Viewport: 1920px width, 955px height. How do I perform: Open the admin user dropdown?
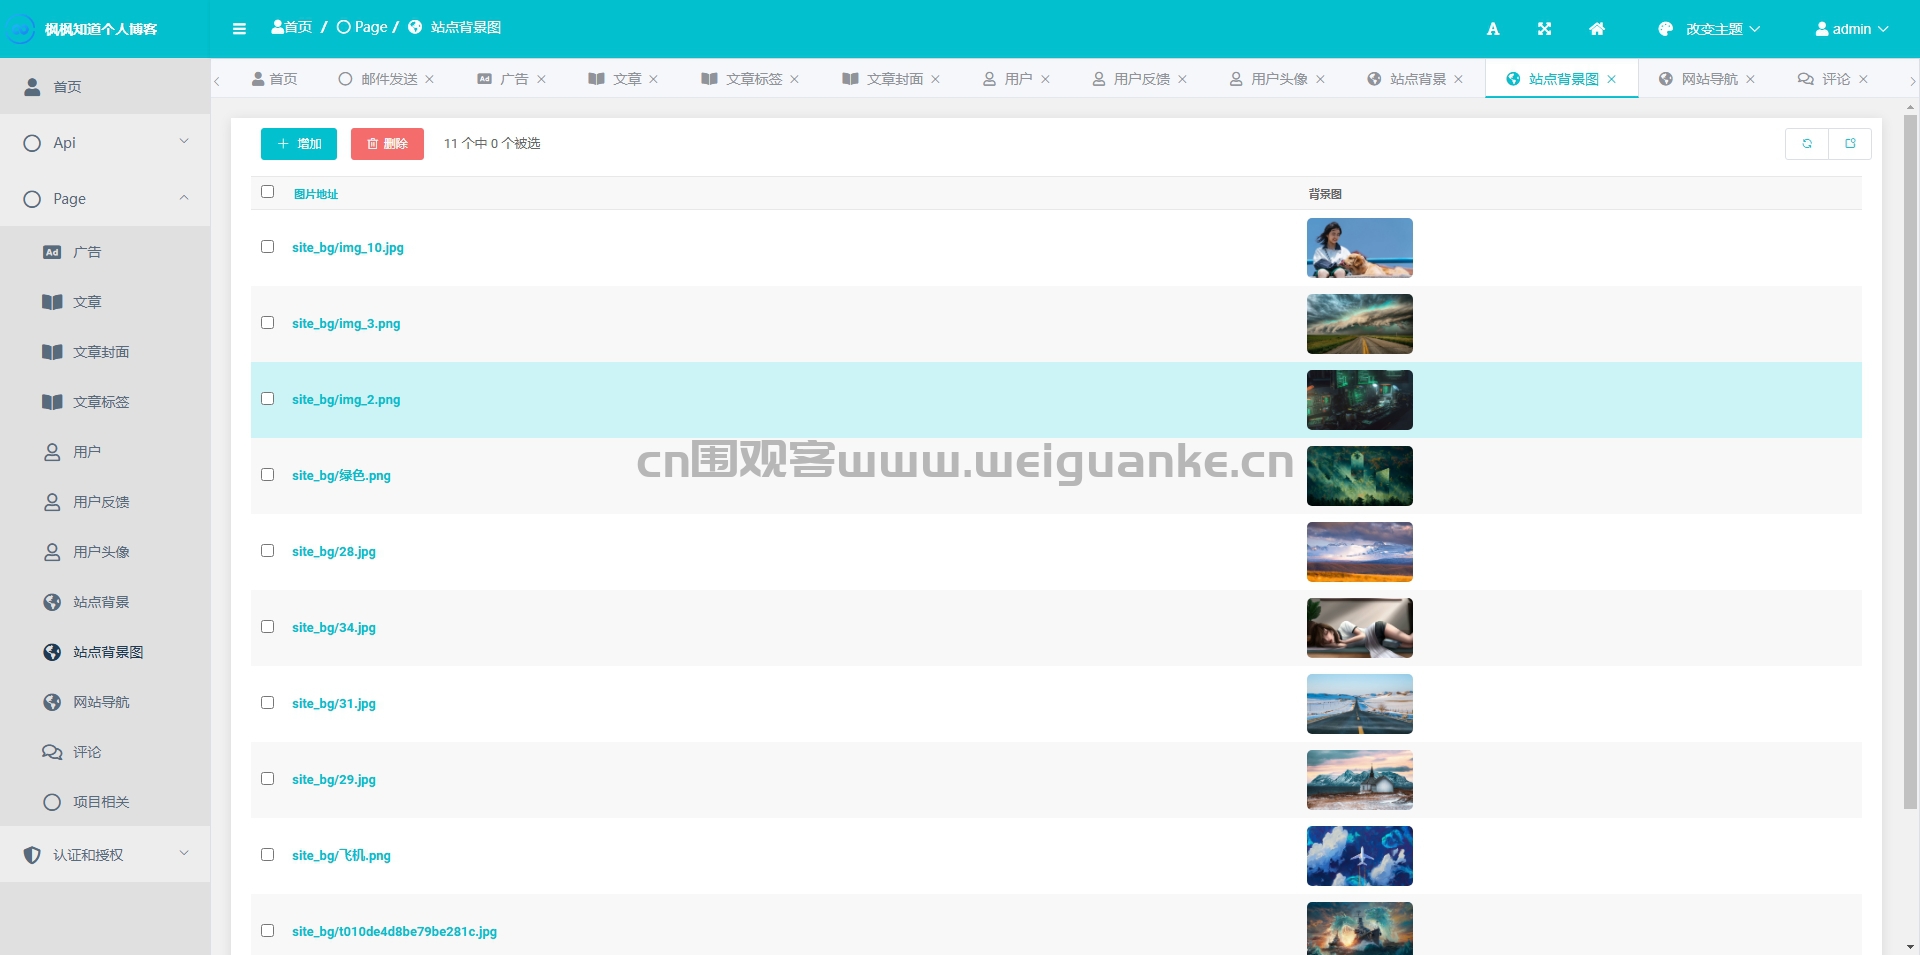(1852, 29)
